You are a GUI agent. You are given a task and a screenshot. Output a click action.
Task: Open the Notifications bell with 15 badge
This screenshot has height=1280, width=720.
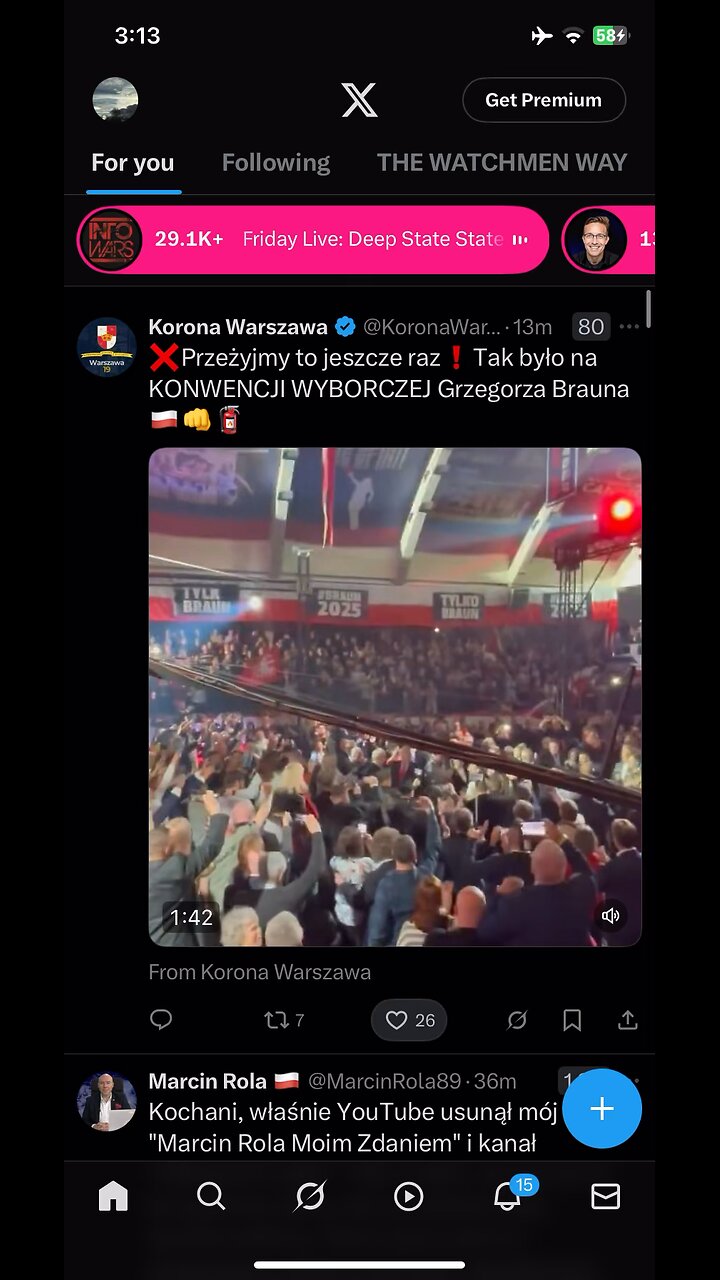pyautogui.click(x=509, y=1195)
